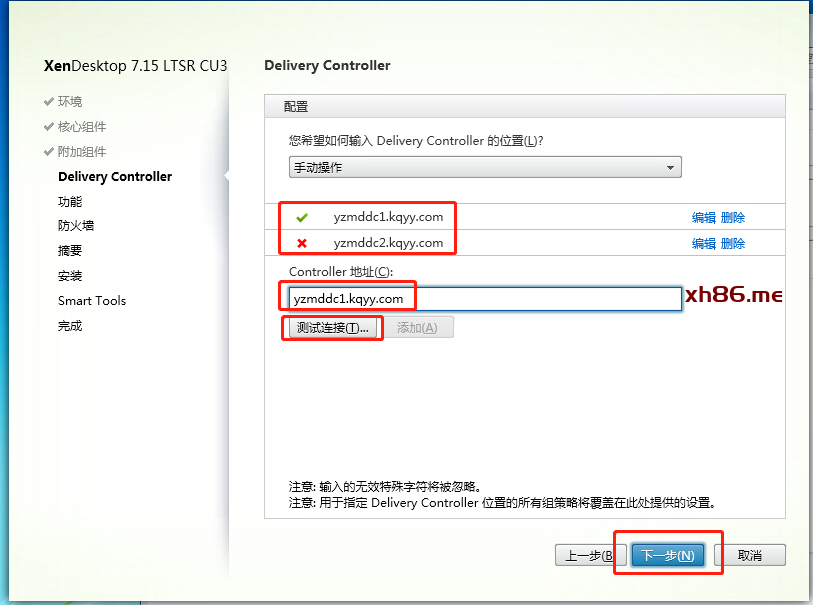Click the 添加 button
The height and width of the screenshot is (605, 813).
pos(417,328)
